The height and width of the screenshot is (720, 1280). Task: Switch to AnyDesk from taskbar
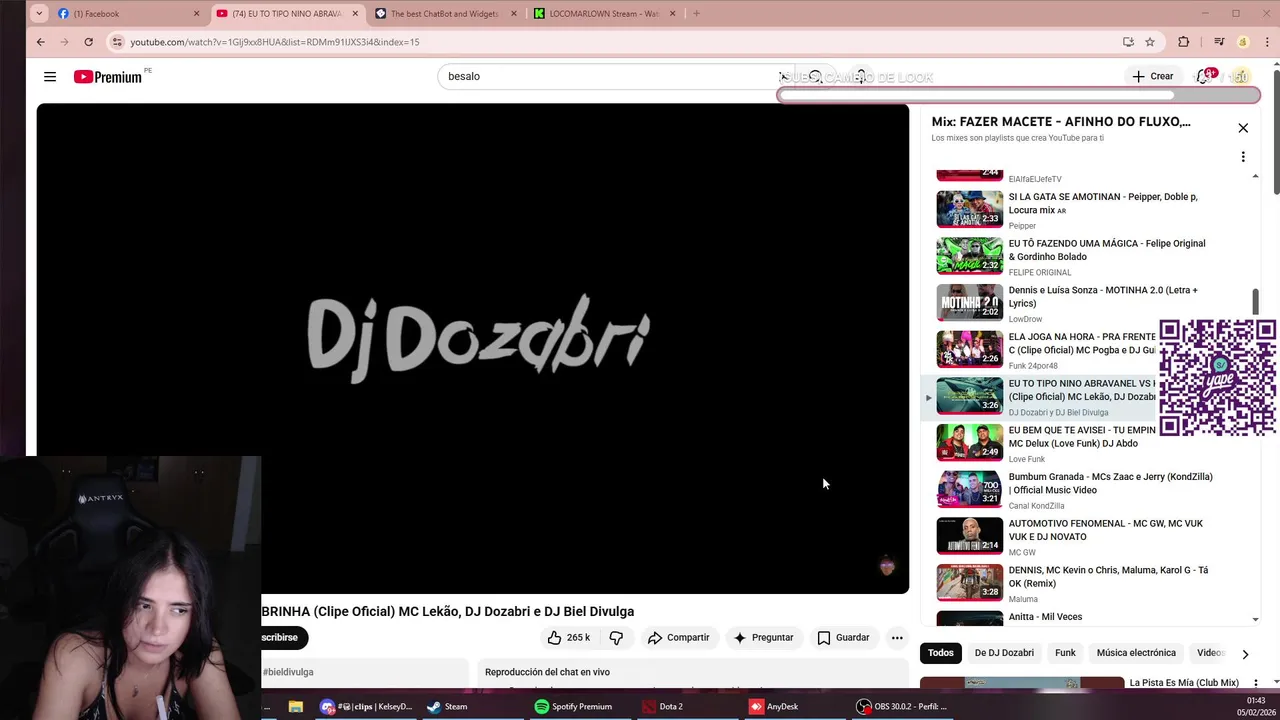774,706
